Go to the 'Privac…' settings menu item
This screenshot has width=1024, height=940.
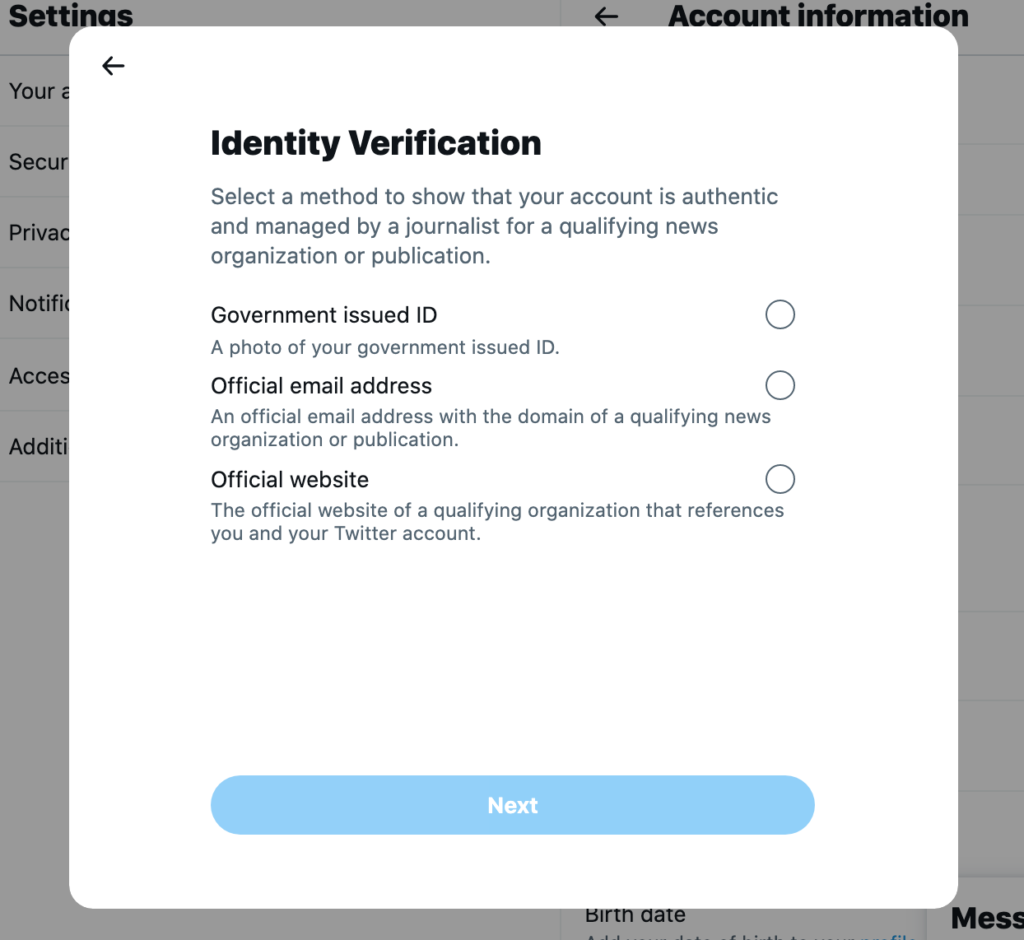[x=35, y=232]
